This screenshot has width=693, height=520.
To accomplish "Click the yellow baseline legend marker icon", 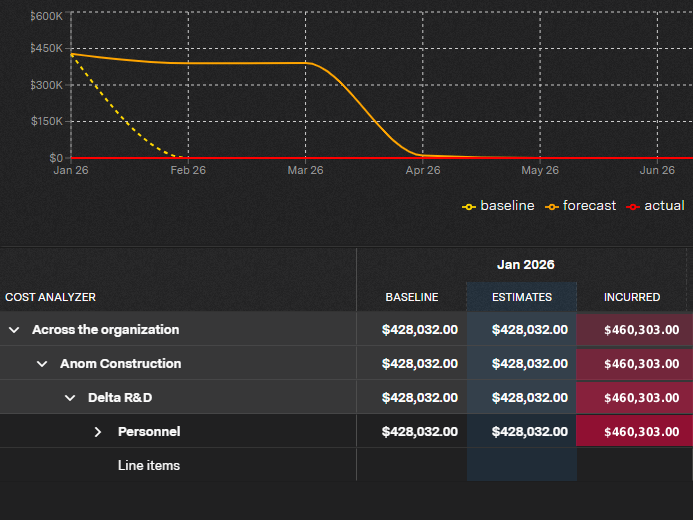I will (468, 207).
